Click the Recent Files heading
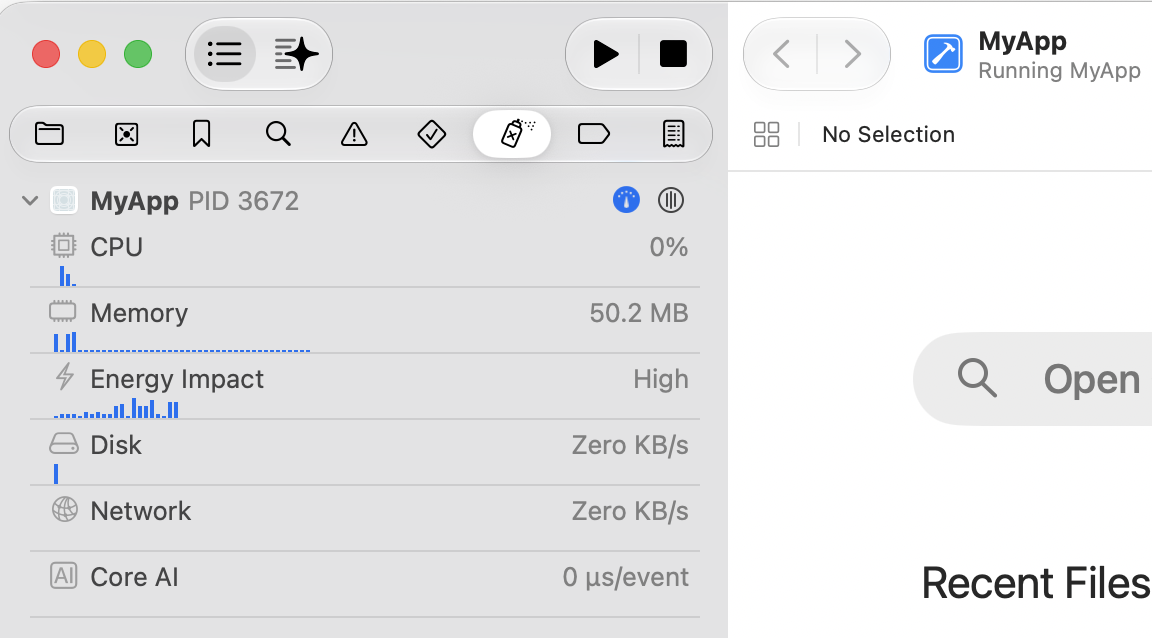Image resolution: width=1152 pixels, height=638 pixels. tap(1036, 584)
